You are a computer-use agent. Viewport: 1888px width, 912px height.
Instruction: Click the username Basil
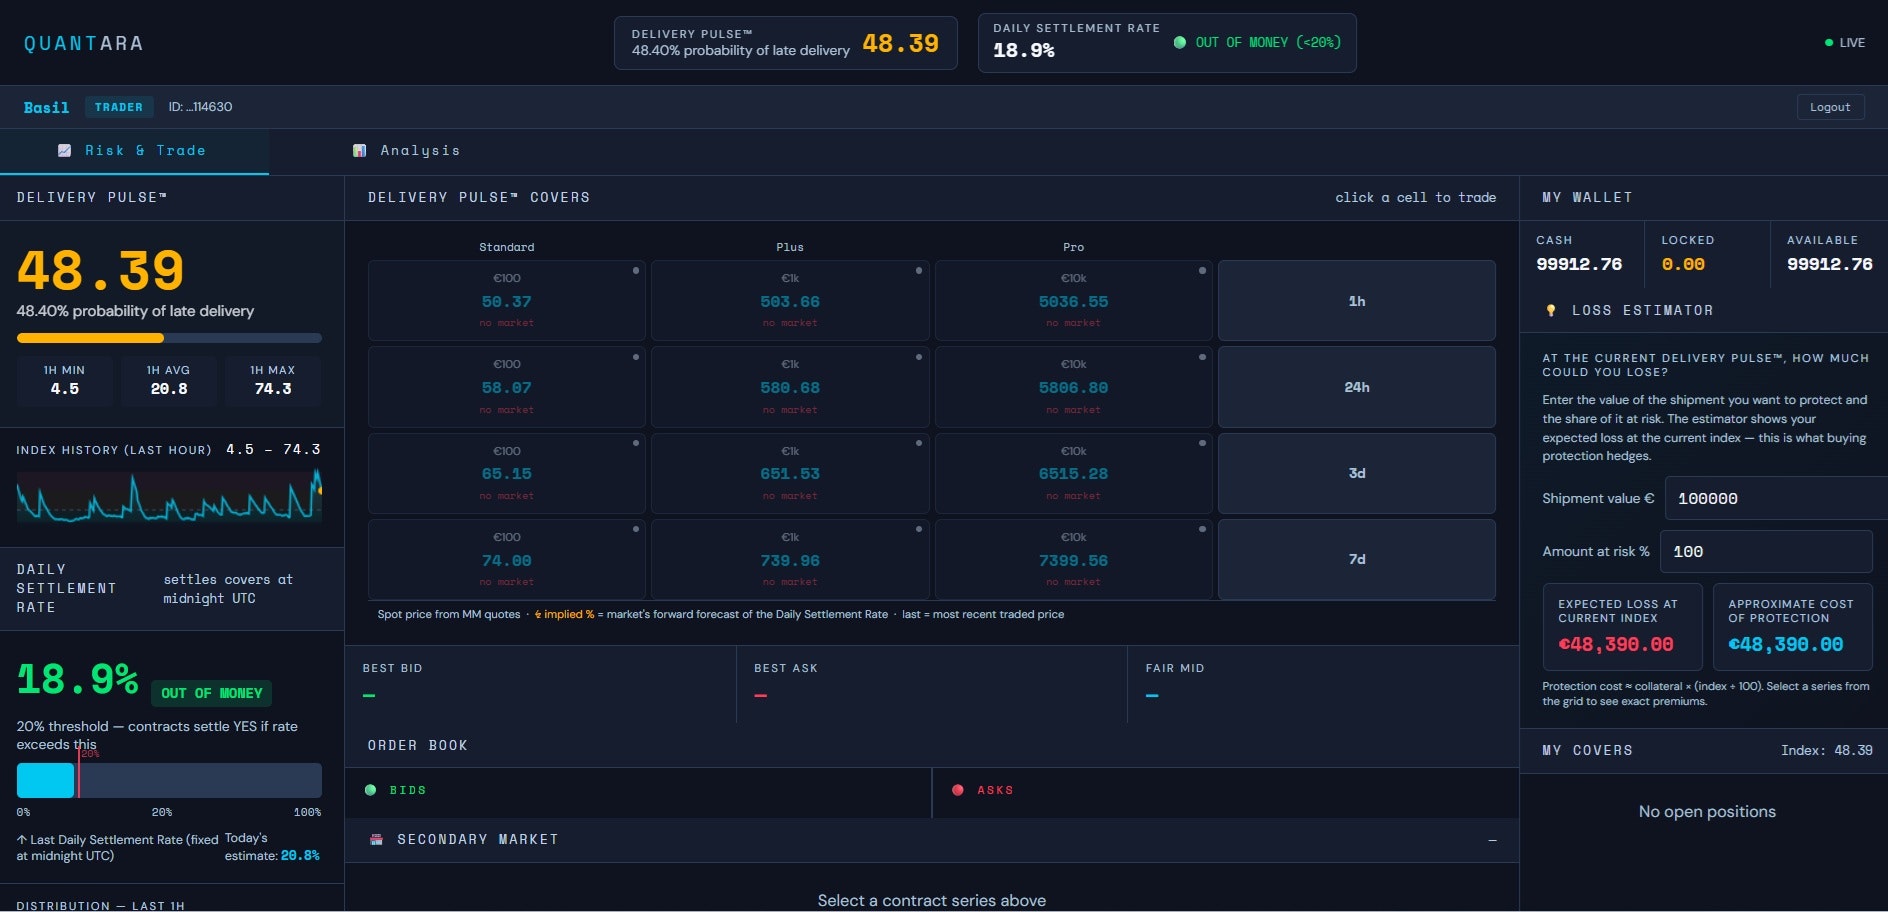point(46,107)
